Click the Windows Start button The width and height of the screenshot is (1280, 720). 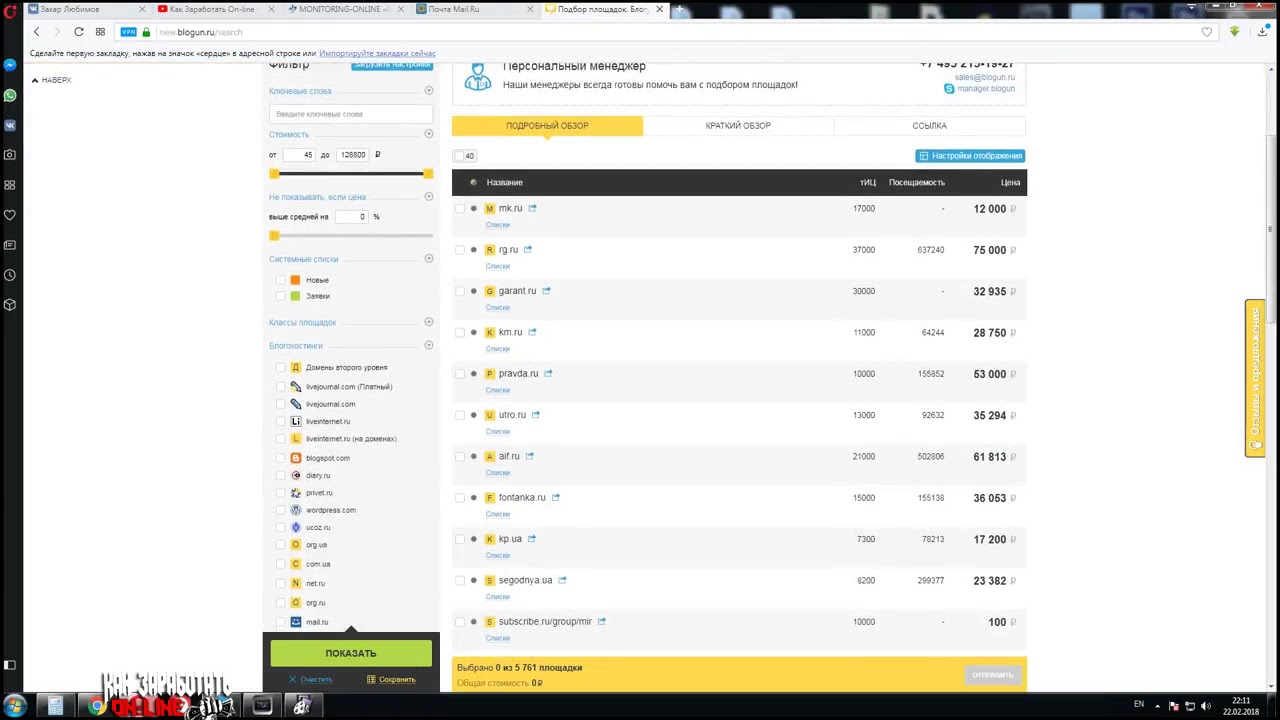pyautogui.click(x=14, y=706)
